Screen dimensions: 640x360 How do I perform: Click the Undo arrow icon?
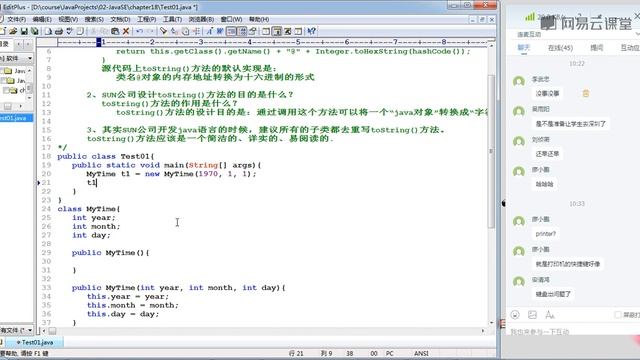140,31
